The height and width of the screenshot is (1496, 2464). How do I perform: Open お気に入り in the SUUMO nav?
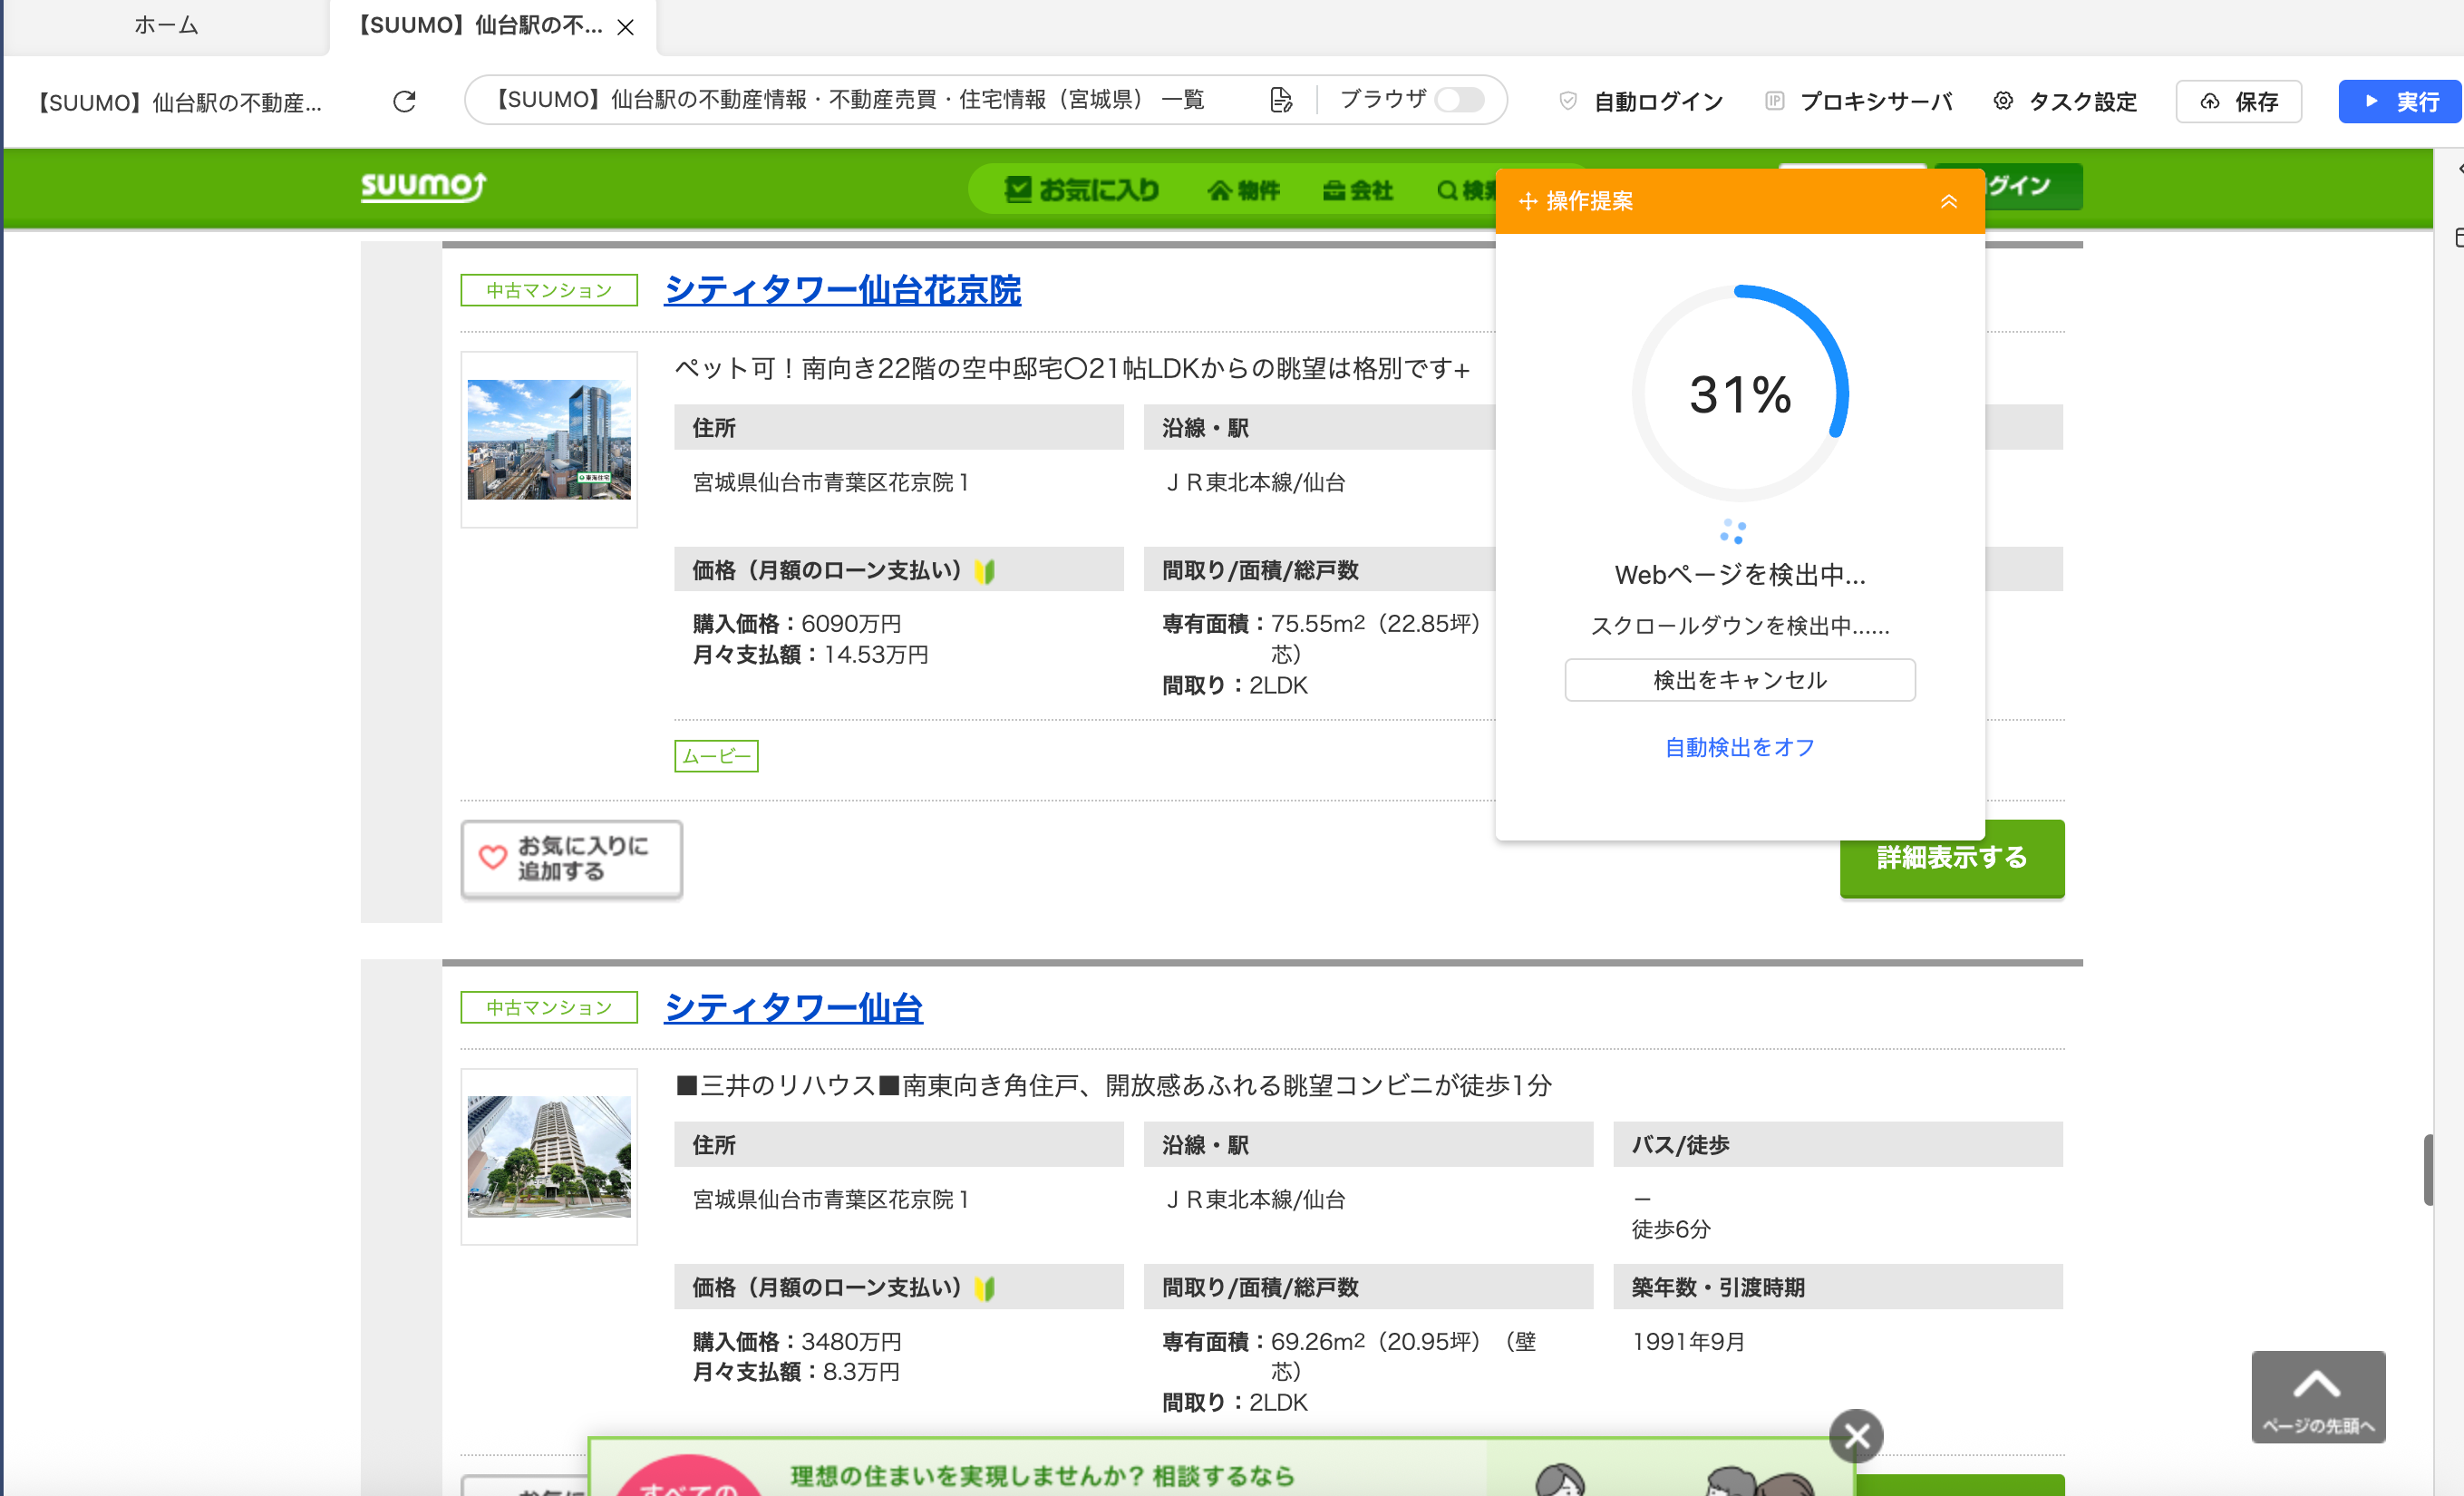click(x=1082, y=190)
